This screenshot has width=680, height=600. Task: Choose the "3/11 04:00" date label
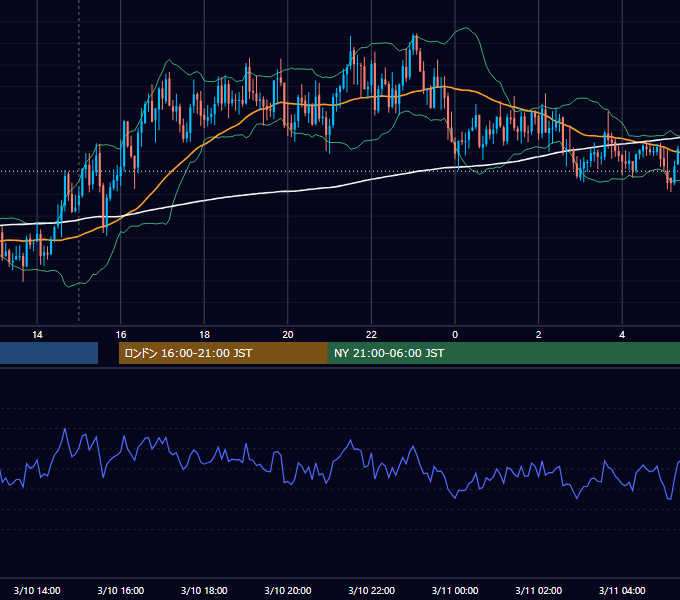622,590
